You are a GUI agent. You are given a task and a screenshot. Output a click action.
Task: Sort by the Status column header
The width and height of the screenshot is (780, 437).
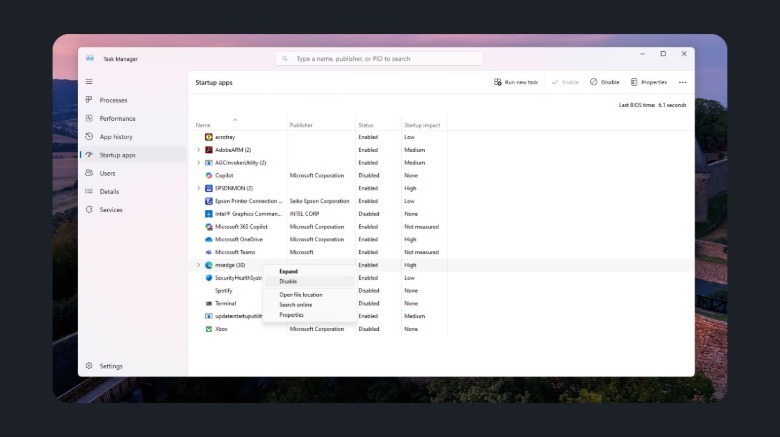(x=366, y=125)
